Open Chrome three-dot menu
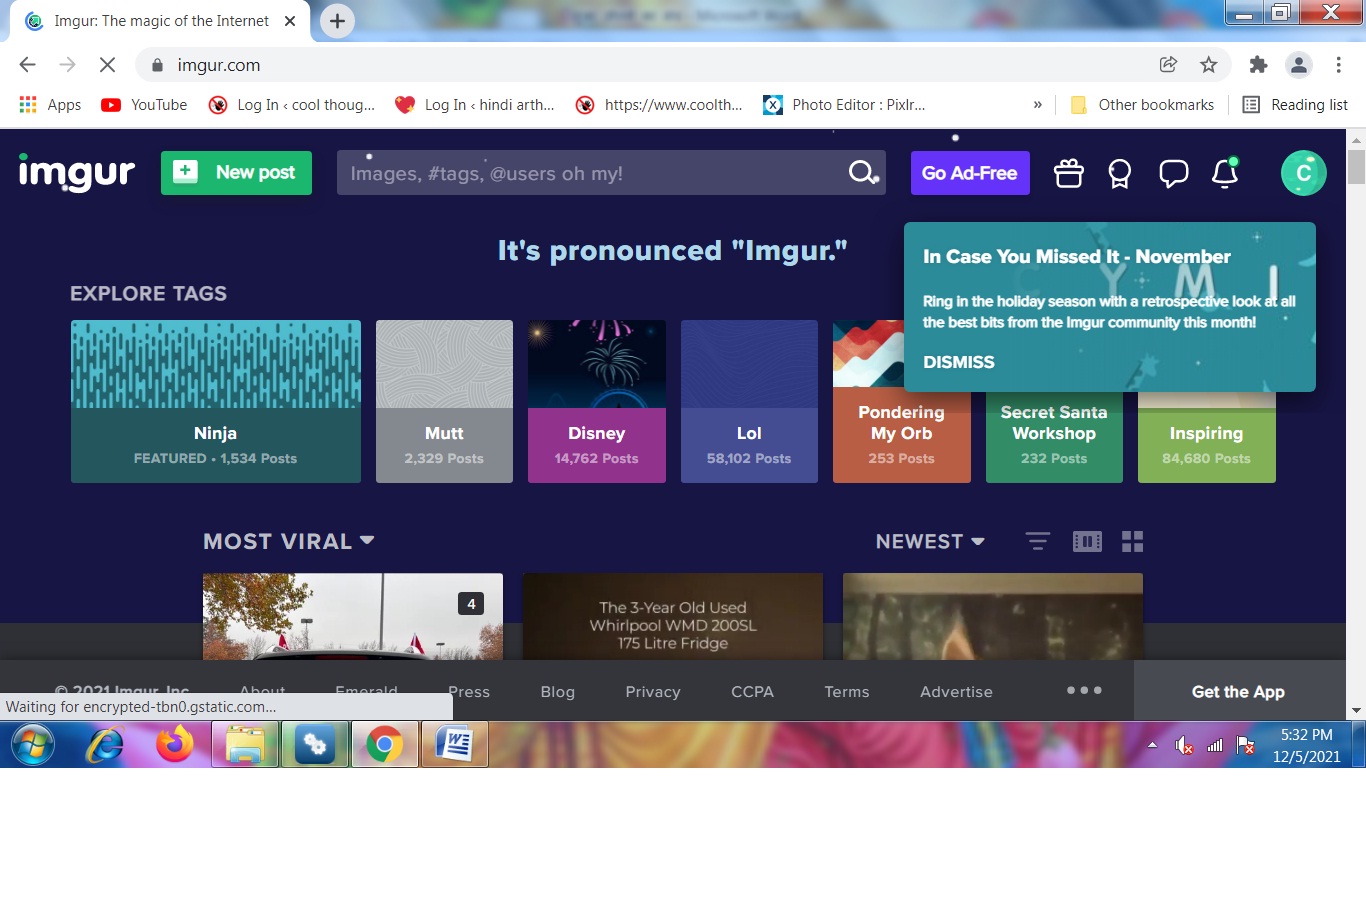 [1338, 65]
